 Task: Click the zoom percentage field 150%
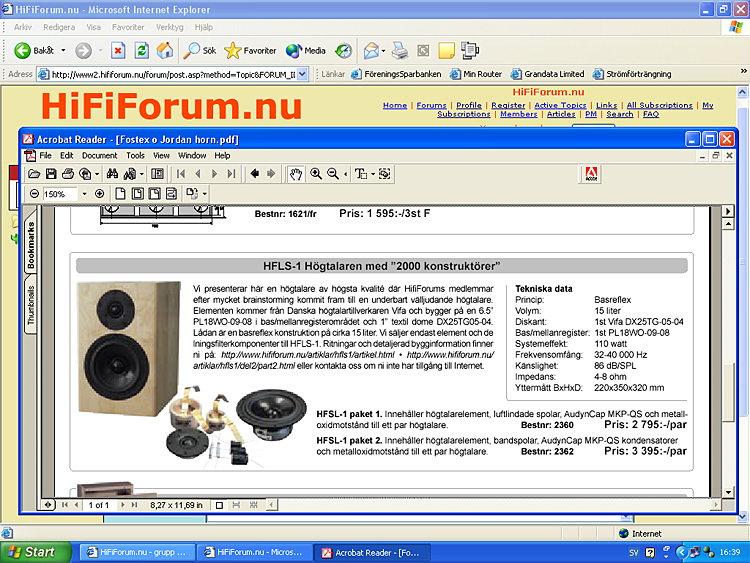tap(59, 194)
